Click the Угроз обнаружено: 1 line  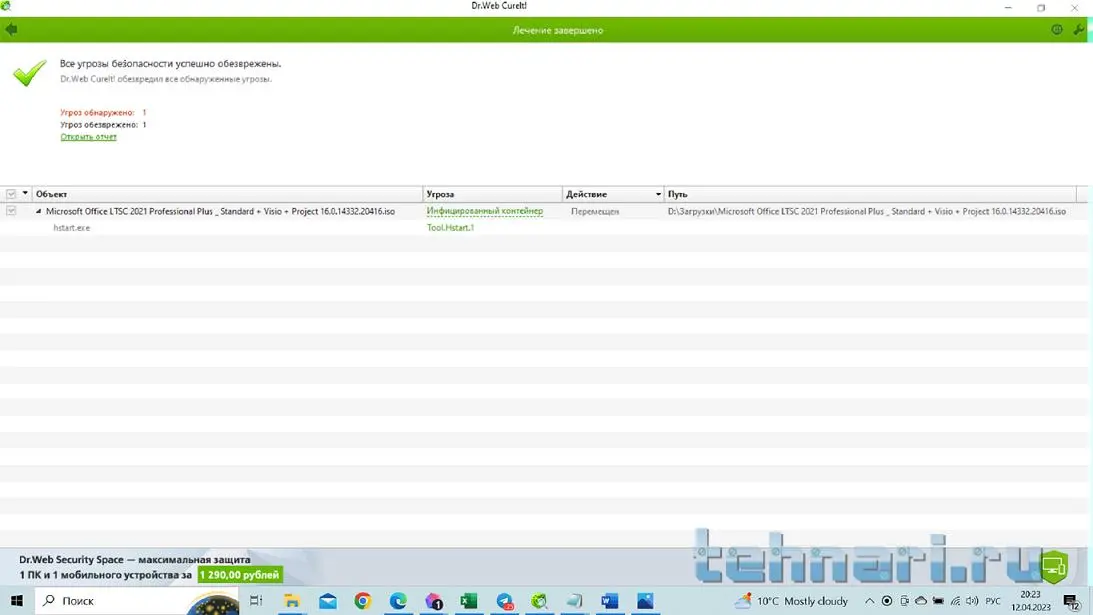(x=103, y=112)
